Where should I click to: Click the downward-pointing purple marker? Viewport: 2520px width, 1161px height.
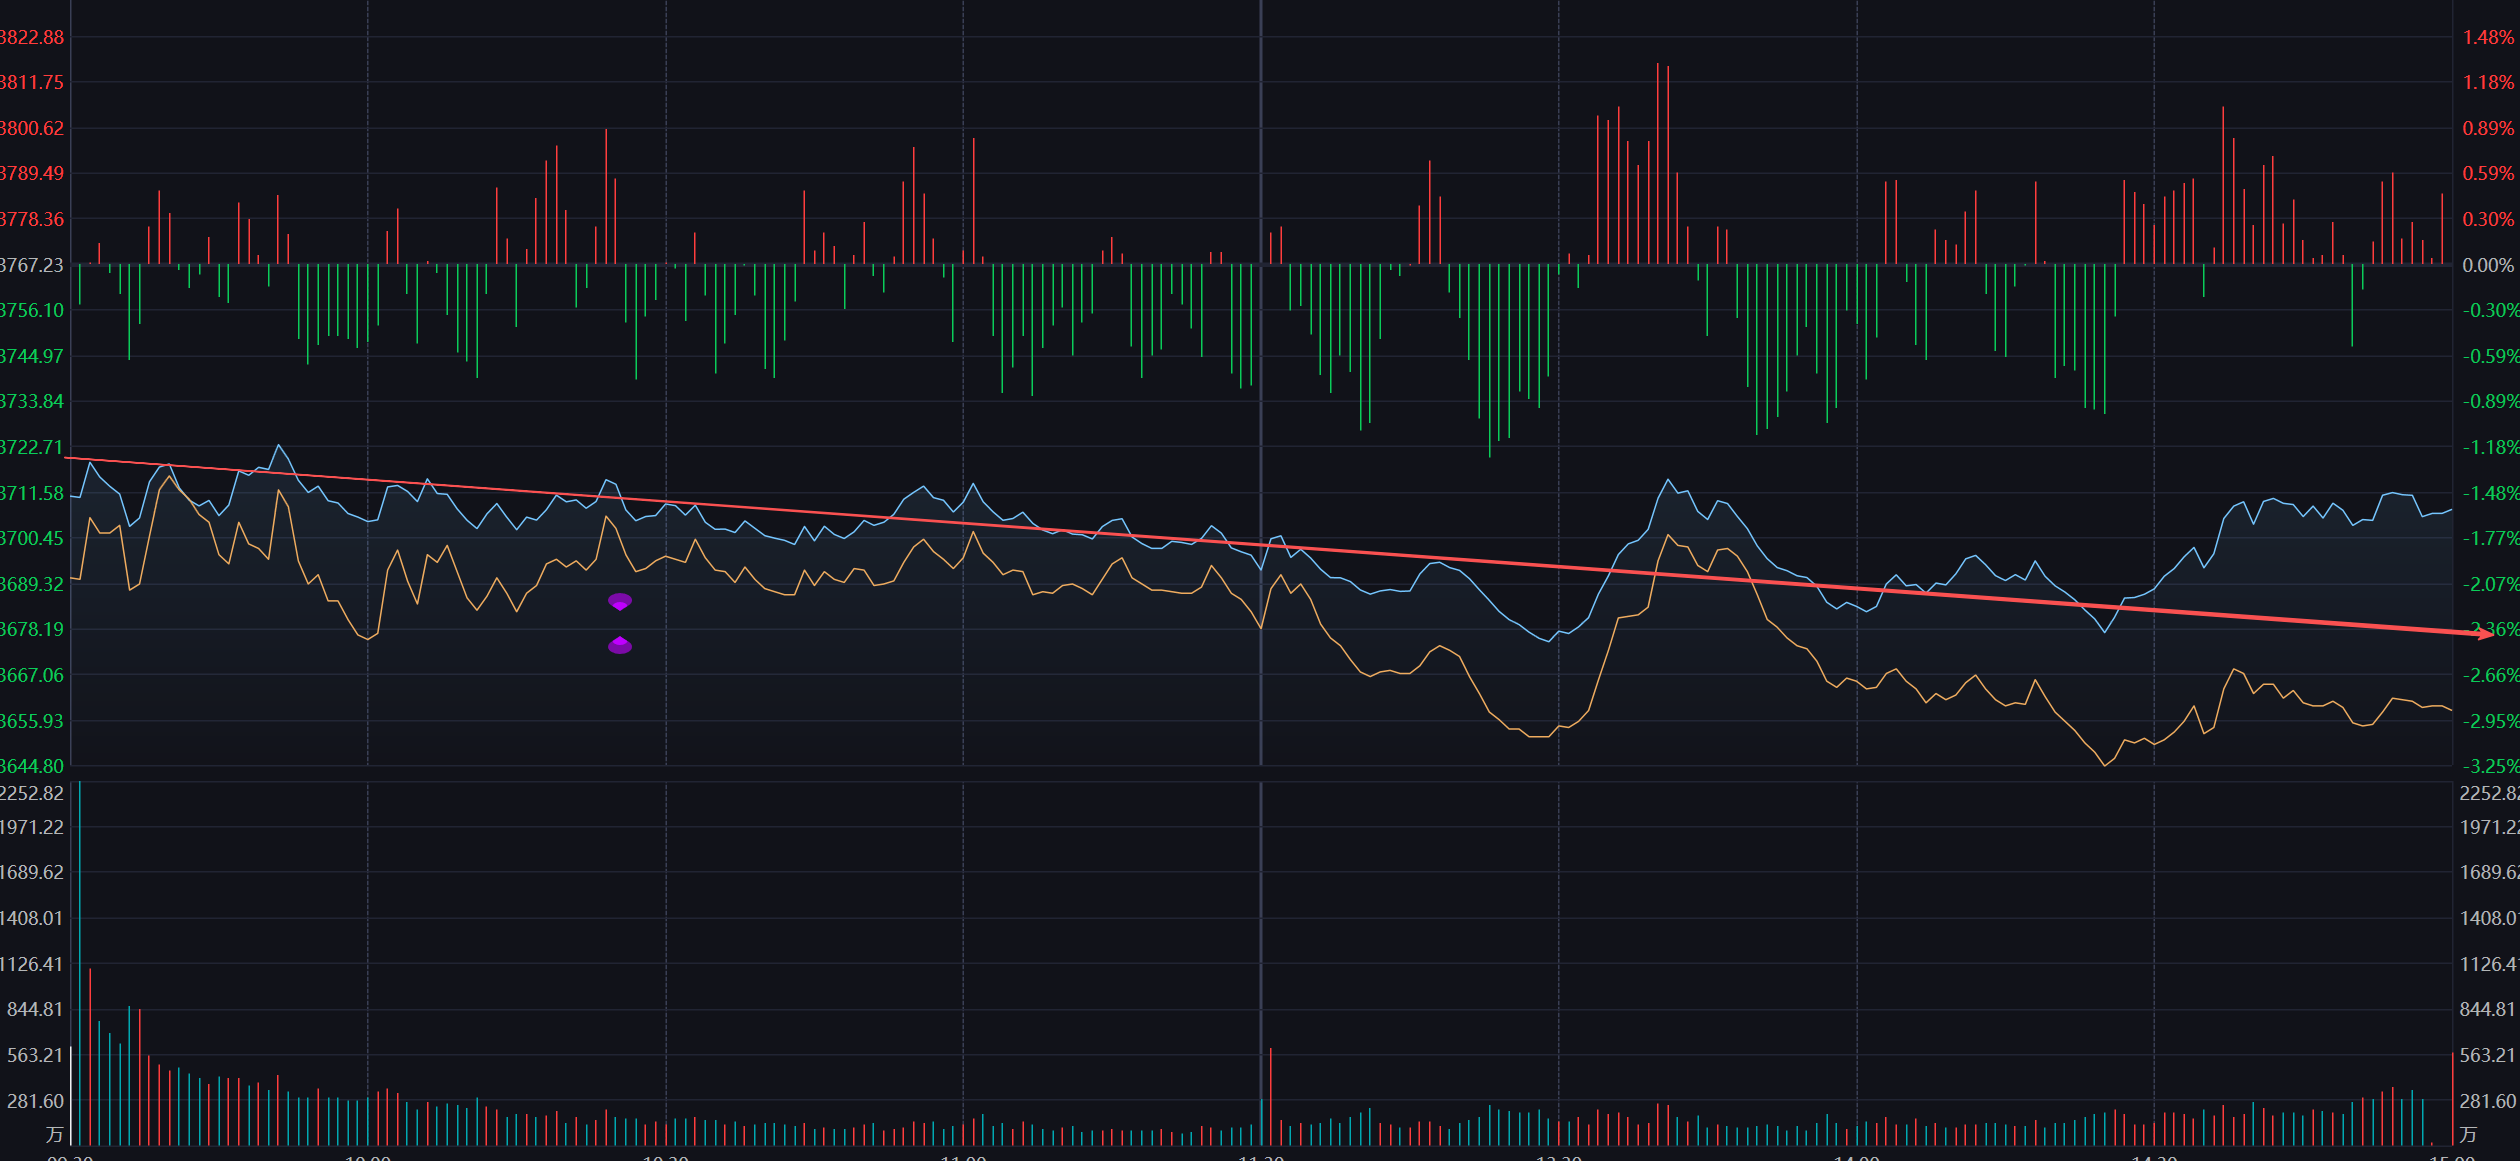point(620,602)
